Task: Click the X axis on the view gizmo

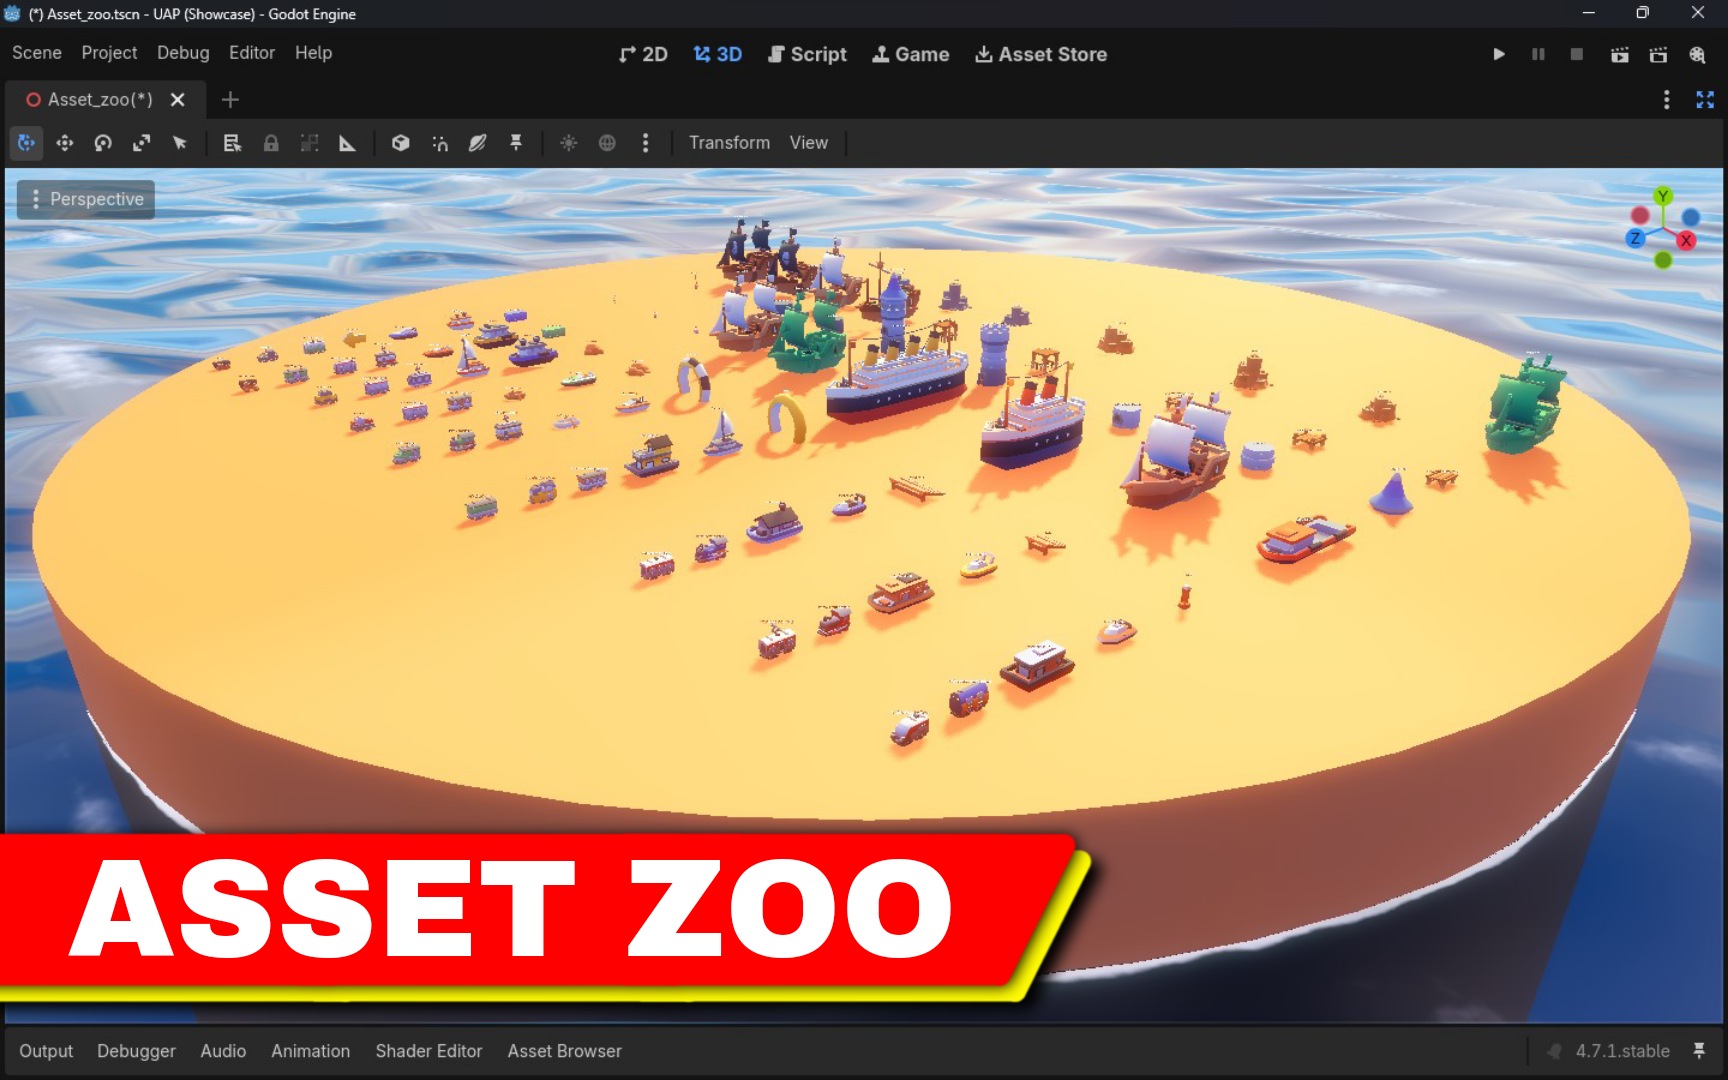Action: pyautogui.click(x=1686, y=240)
